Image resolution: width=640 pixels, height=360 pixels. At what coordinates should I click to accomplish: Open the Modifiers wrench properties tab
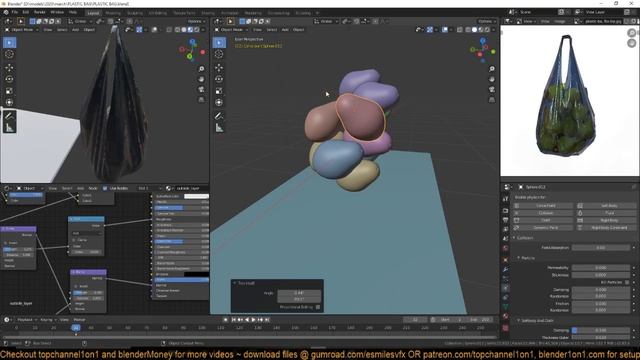506,269
